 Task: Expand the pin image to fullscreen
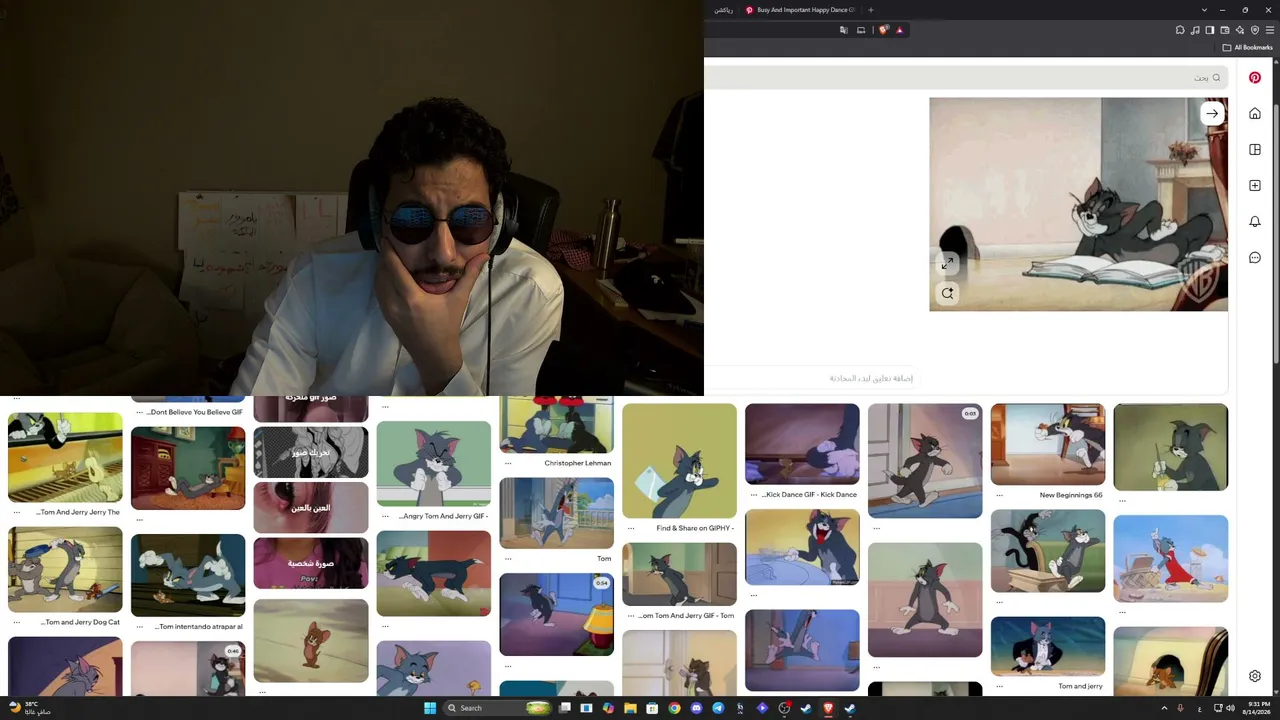[947, 263]
